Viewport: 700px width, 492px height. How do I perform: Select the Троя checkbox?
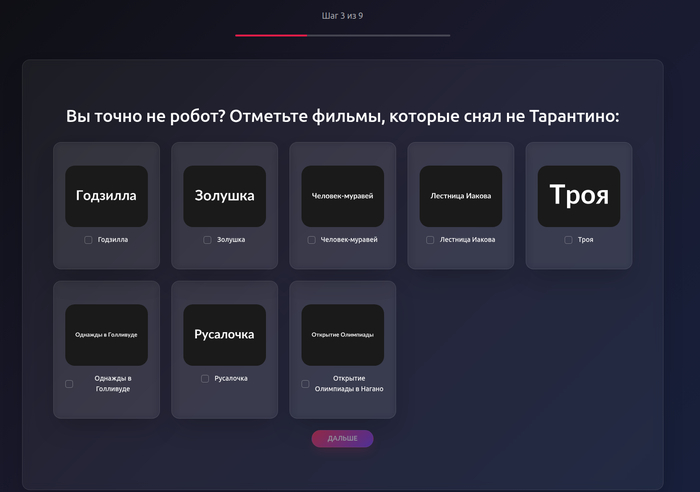pyautogui.click(x=568, y=240)
